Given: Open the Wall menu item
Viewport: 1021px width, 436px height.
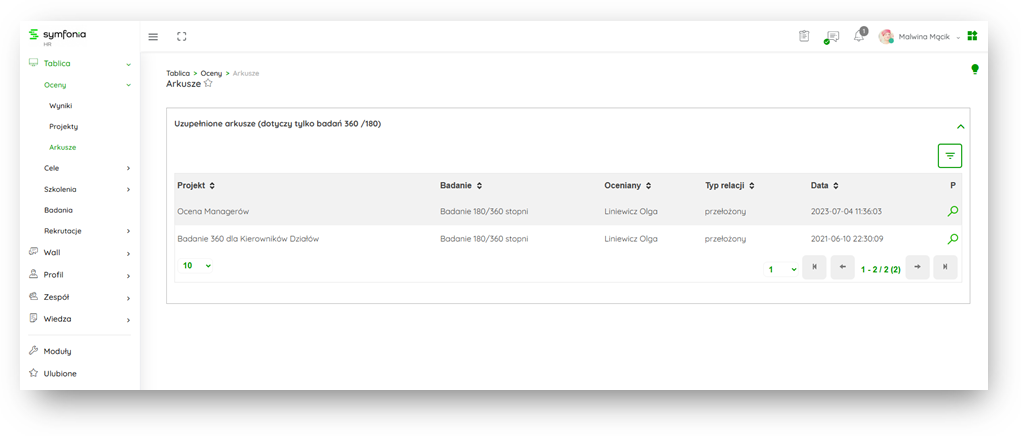Looking at the screenshot, I should 52,252.
